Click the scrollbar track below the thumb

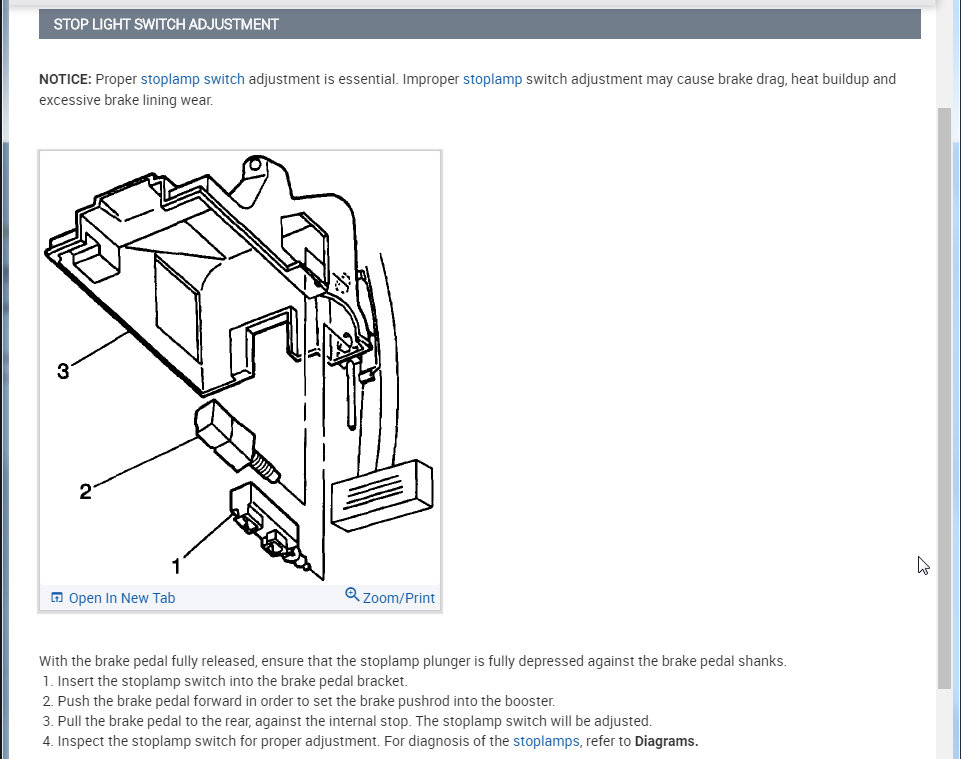pos(944,723)
